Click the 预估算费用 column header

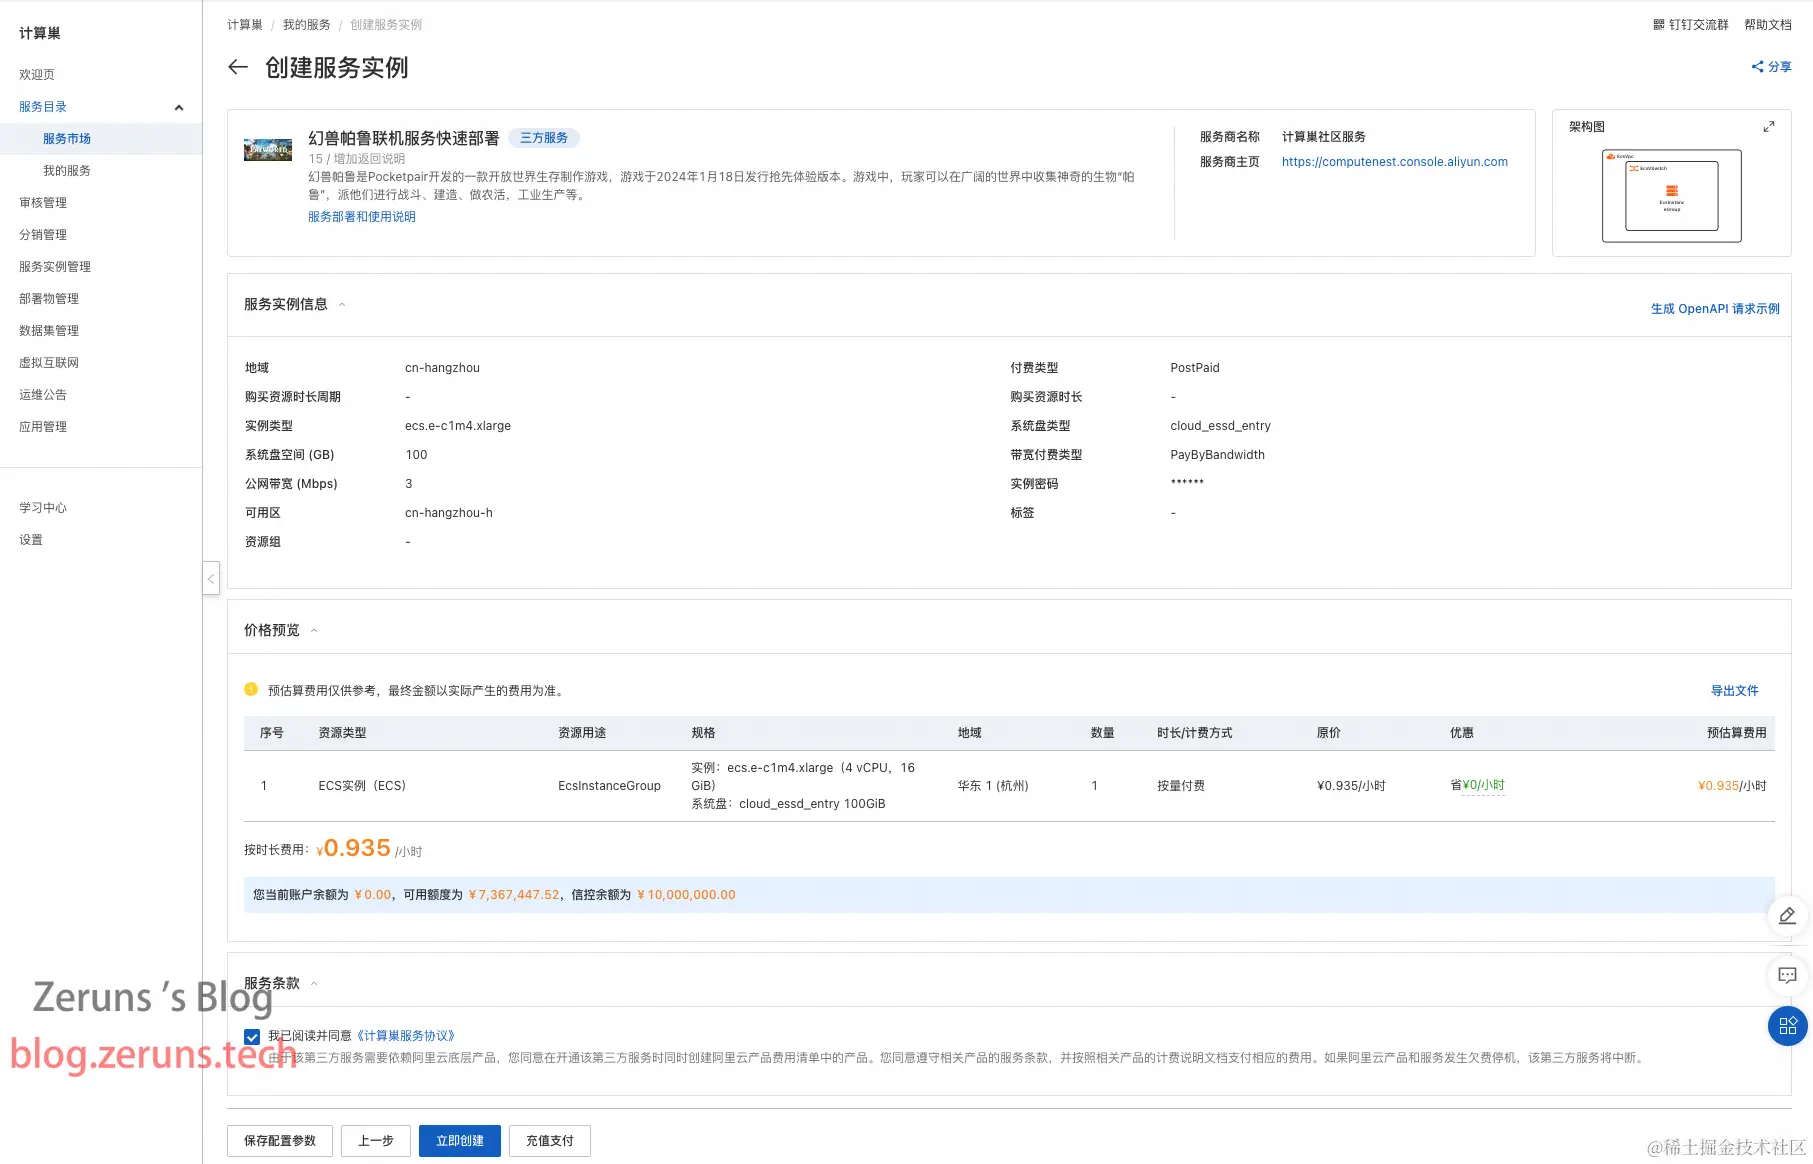[x=1736, y=733]
